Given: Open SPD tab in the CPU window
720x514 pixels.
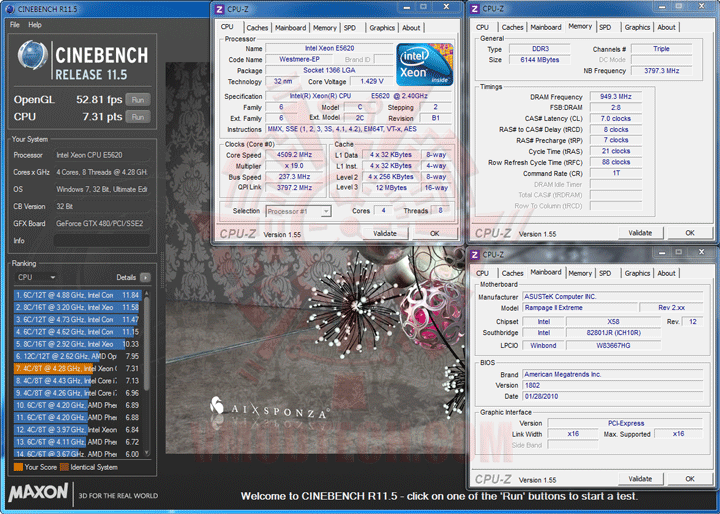Looking at the screenshot, I should (x=350, y=28).
